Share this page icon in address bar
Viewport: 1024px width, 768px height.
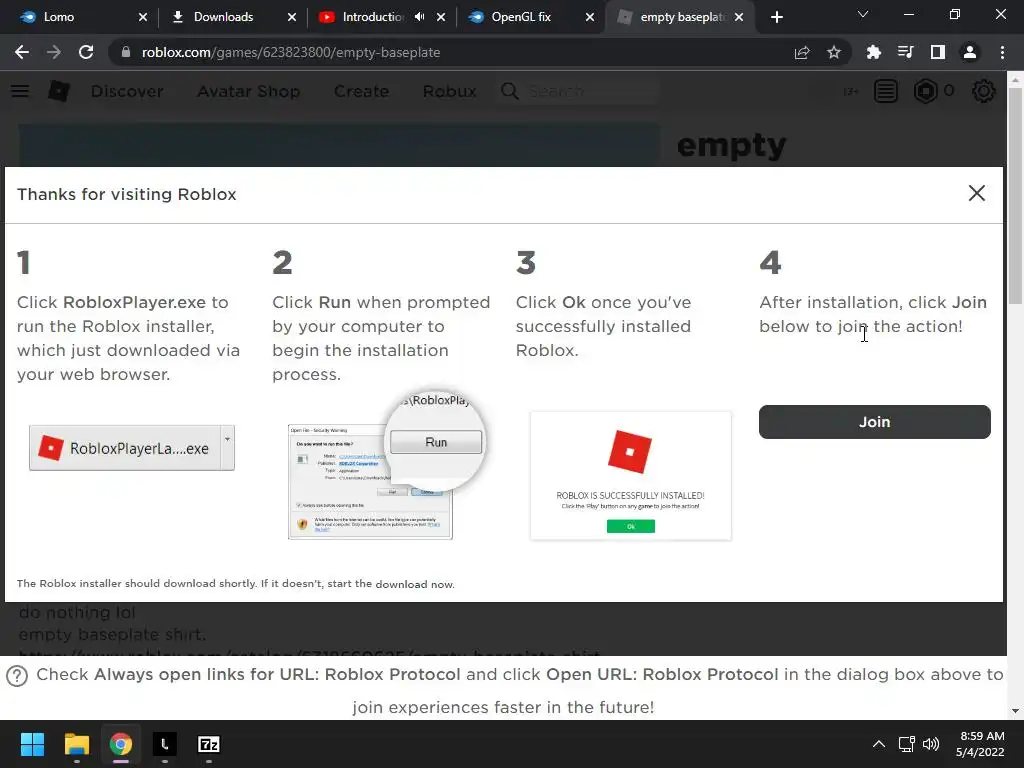(802, 52)
